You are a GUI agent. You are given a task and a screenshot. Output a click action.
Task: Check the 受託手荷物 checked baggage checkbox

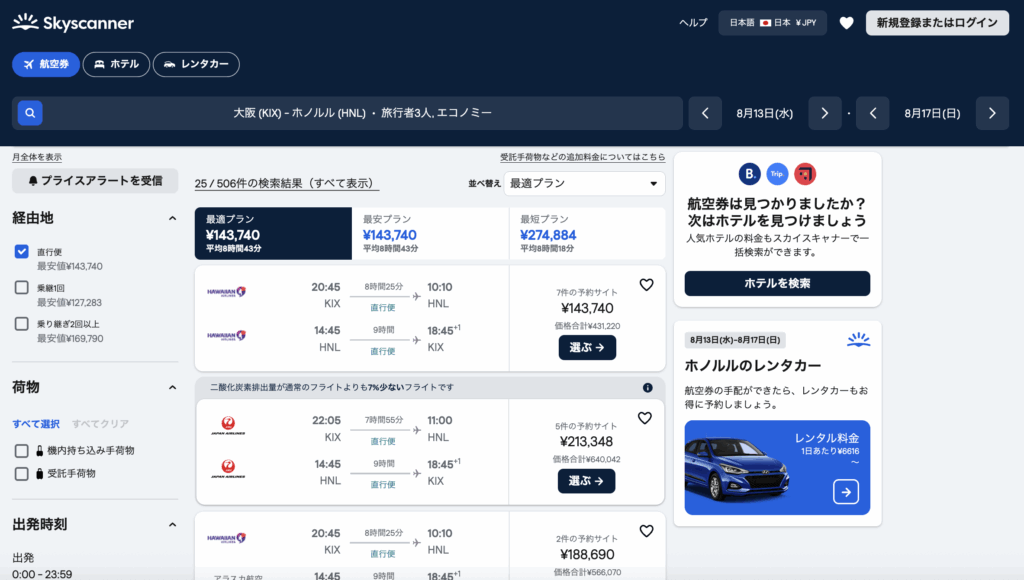tap(22, 474)
